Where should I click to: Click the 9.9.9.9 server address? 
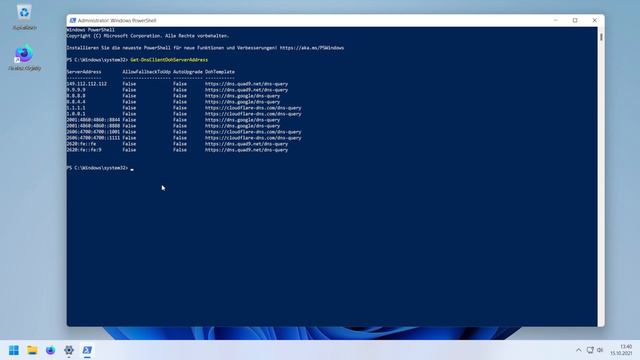point(76,90)
